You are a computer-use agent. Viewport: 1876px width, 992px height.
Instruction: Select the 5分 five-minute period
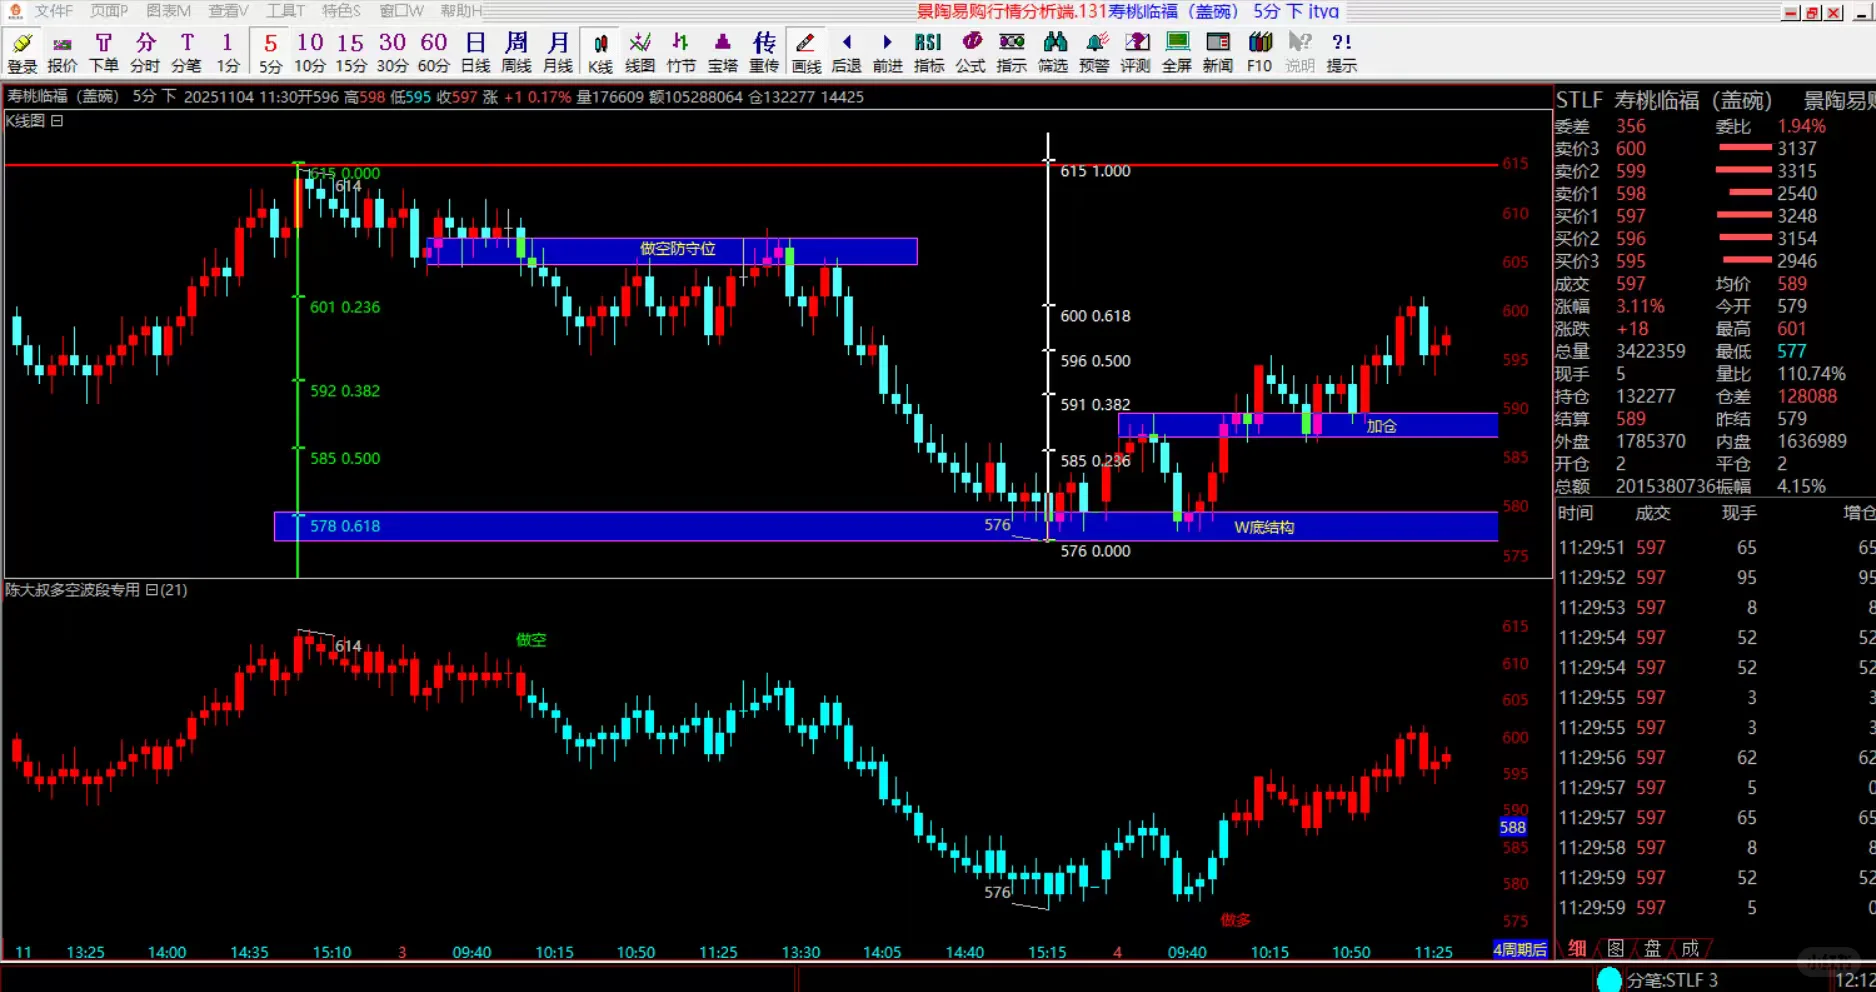point(270,52)
